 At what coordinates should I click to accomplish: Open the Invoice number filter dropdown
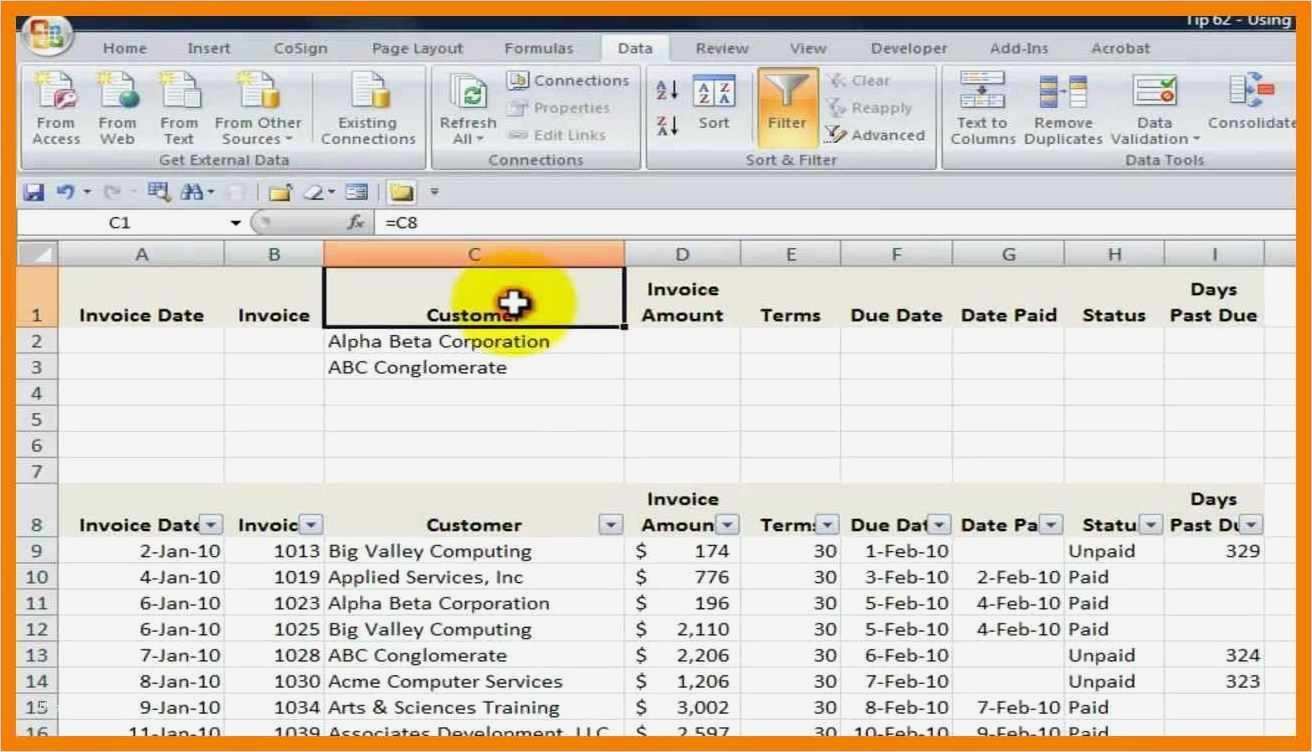311,525
